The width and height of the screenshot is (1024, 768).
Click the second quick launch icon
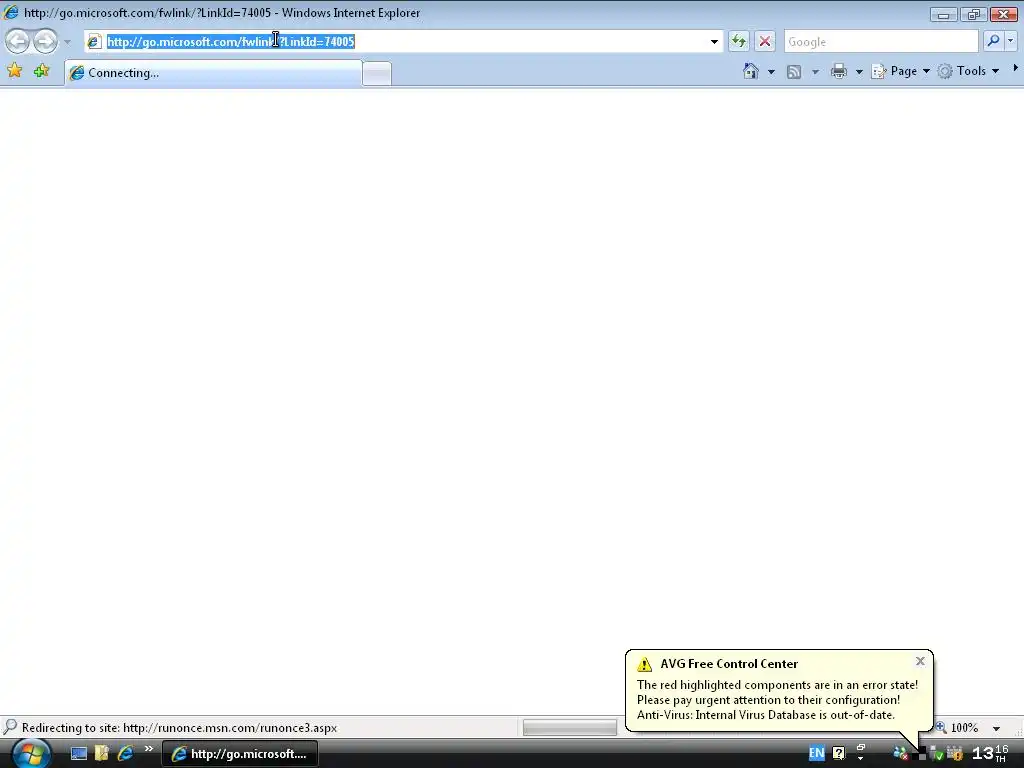[102, 754]
